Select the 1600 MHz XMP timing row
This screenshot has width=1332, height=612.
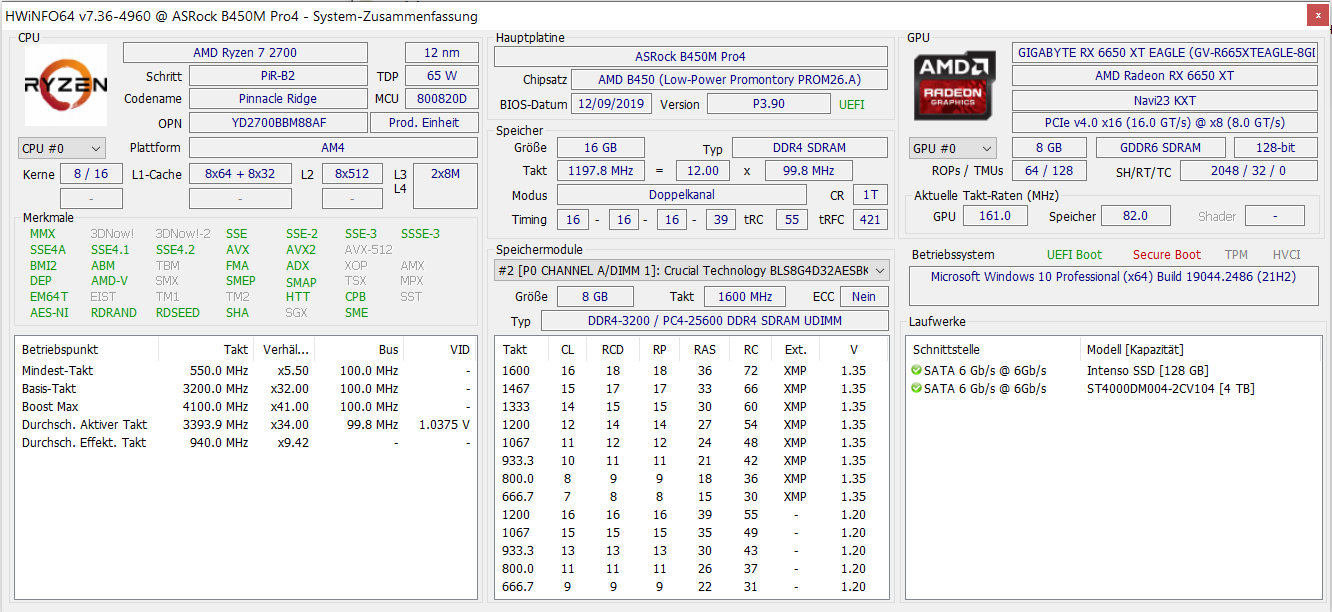pyautogui.click(x=691, y=371)
